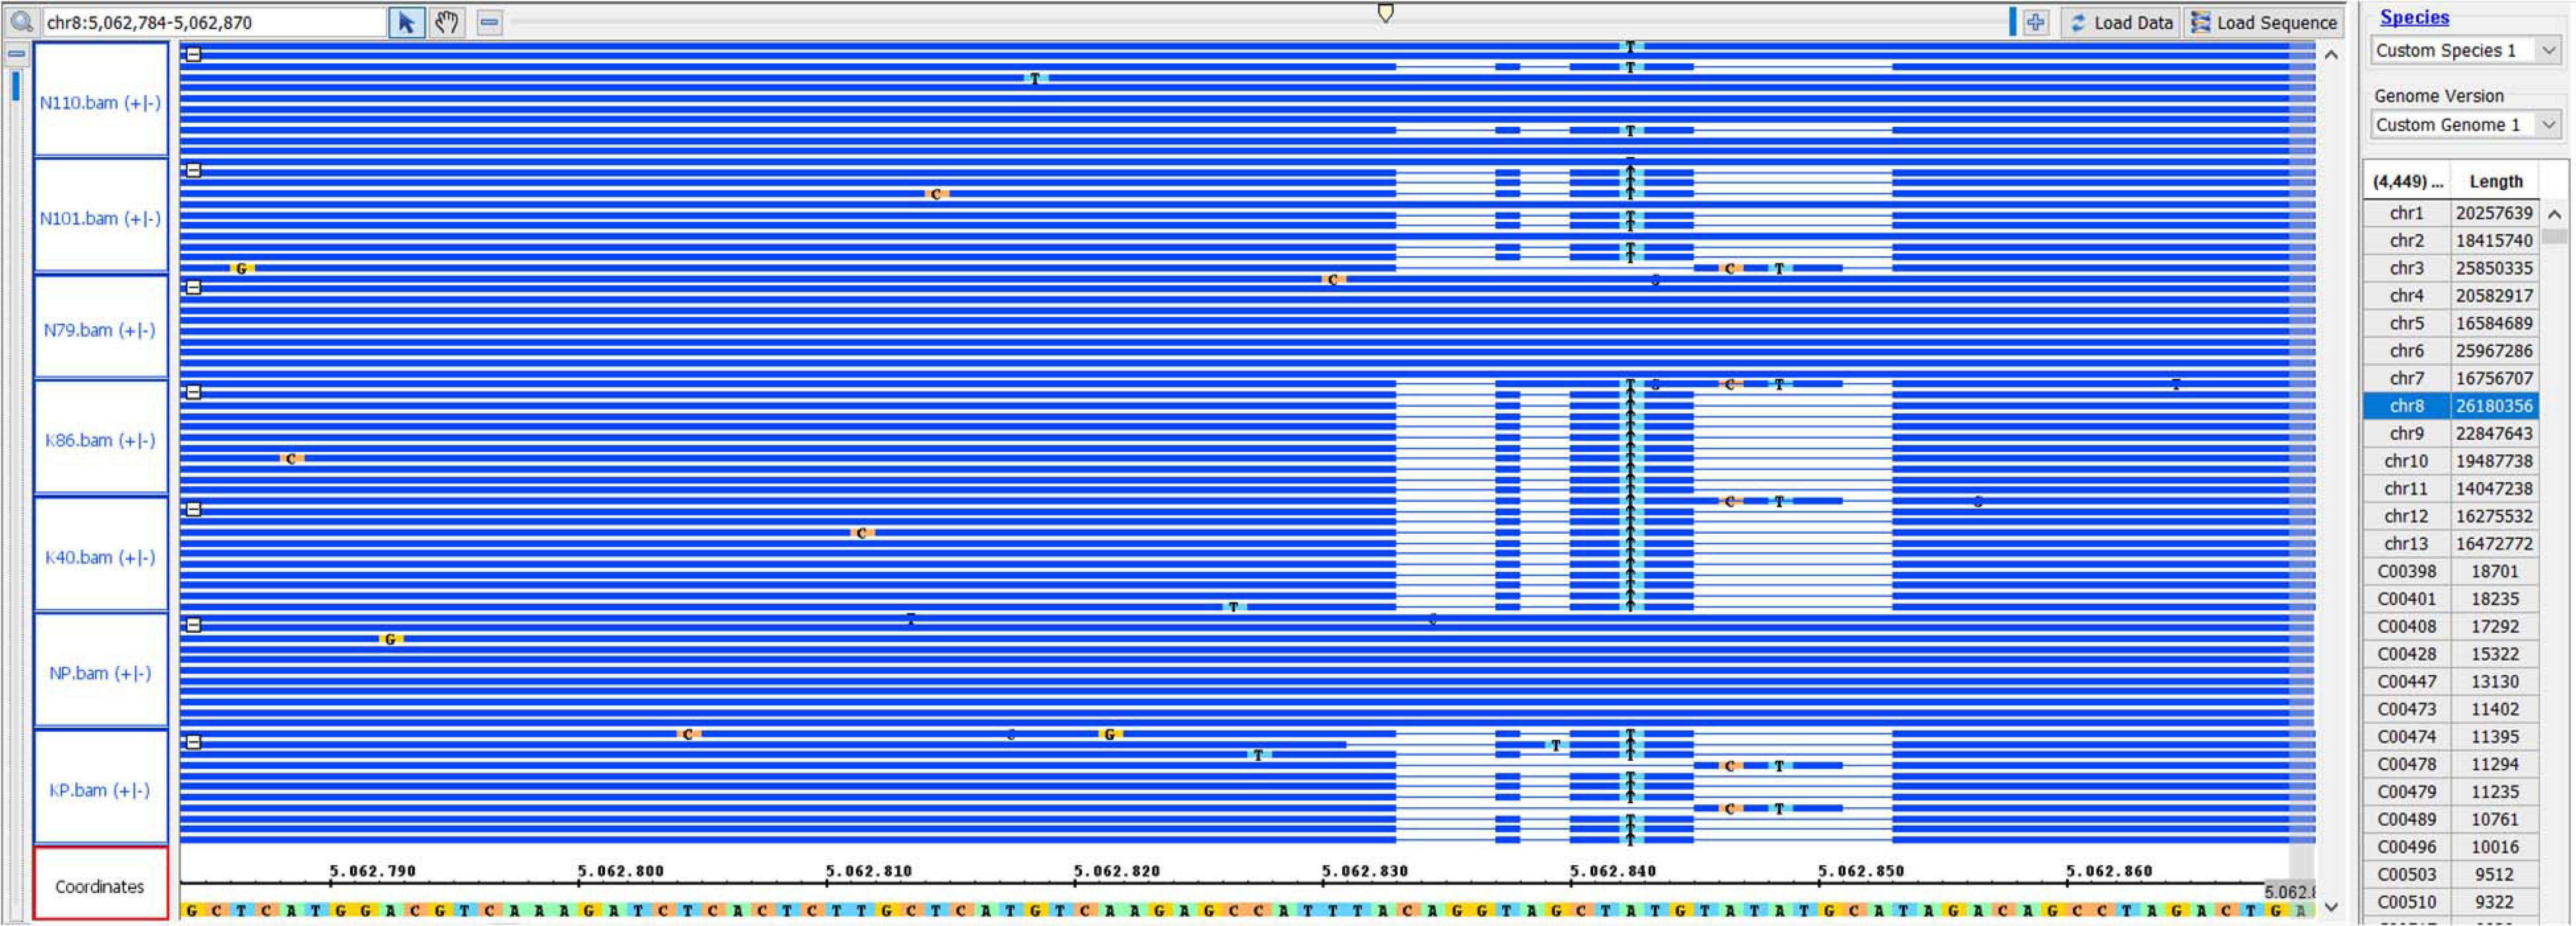Click the coordinate input field chr8:5,062,784-5,062,870
This screenshot has height=926, width=2576.
(214, 22)
